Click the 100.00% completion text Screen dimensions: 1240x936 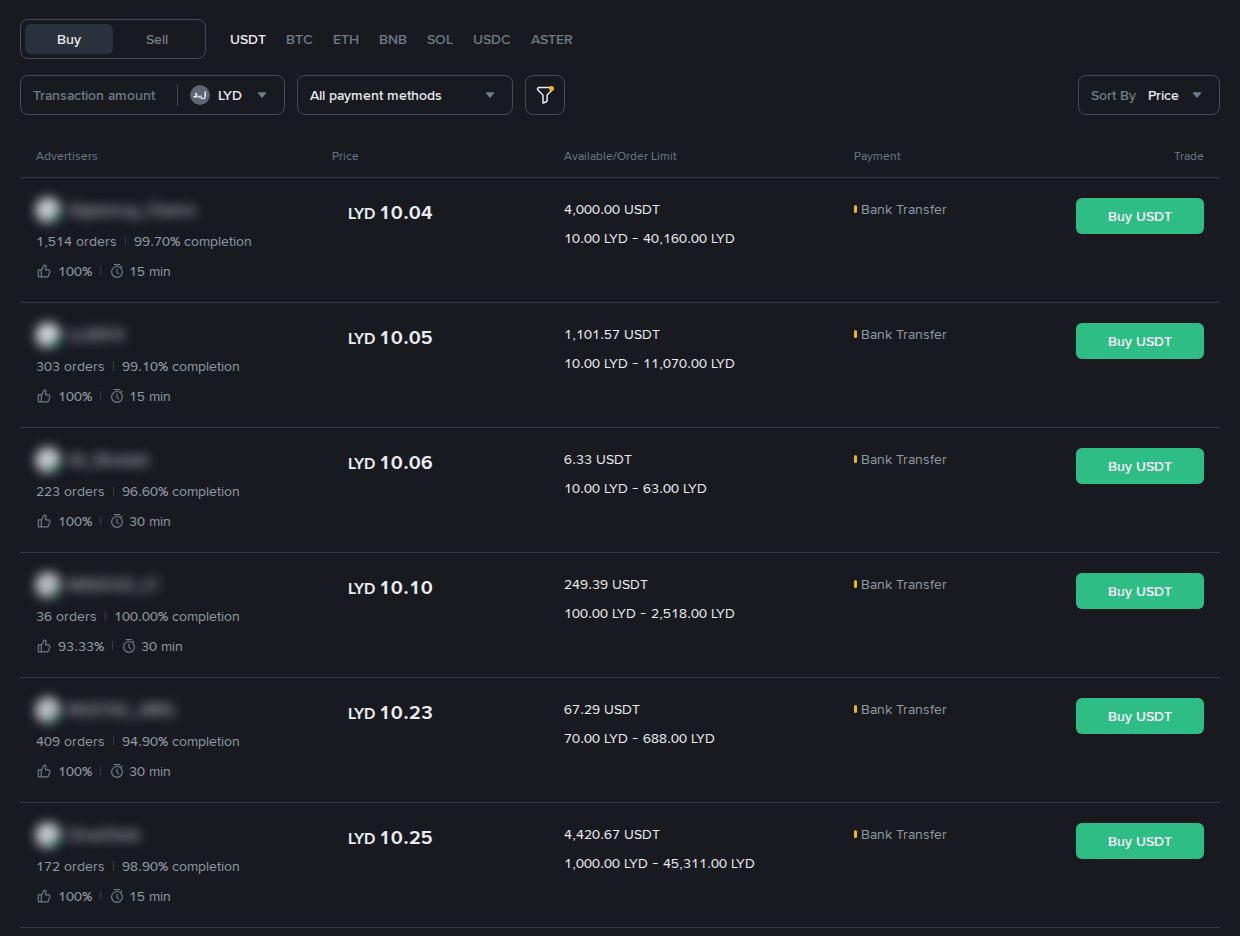tap(177, 616)
